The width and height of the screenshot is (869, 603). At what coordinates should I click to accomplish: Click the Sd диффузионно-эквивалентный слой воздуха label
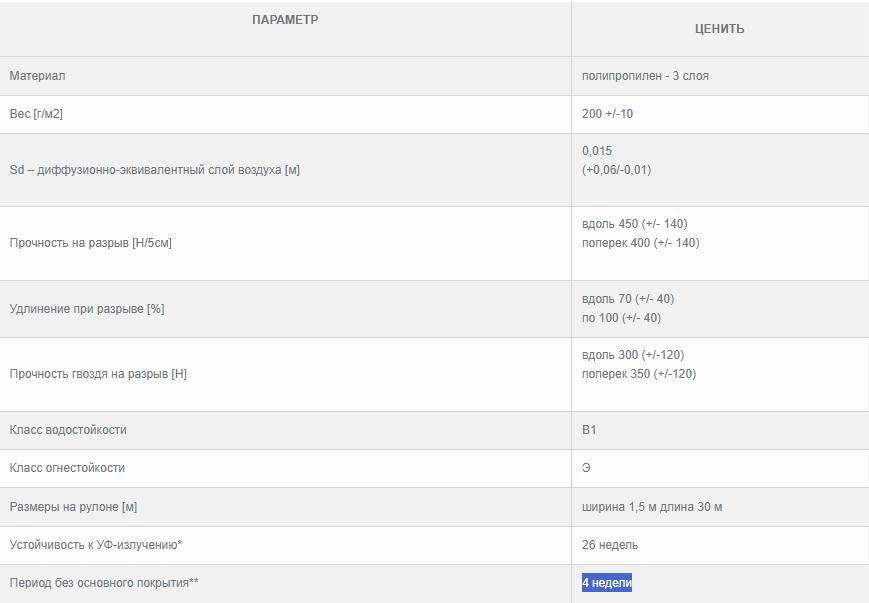point(154,170)
